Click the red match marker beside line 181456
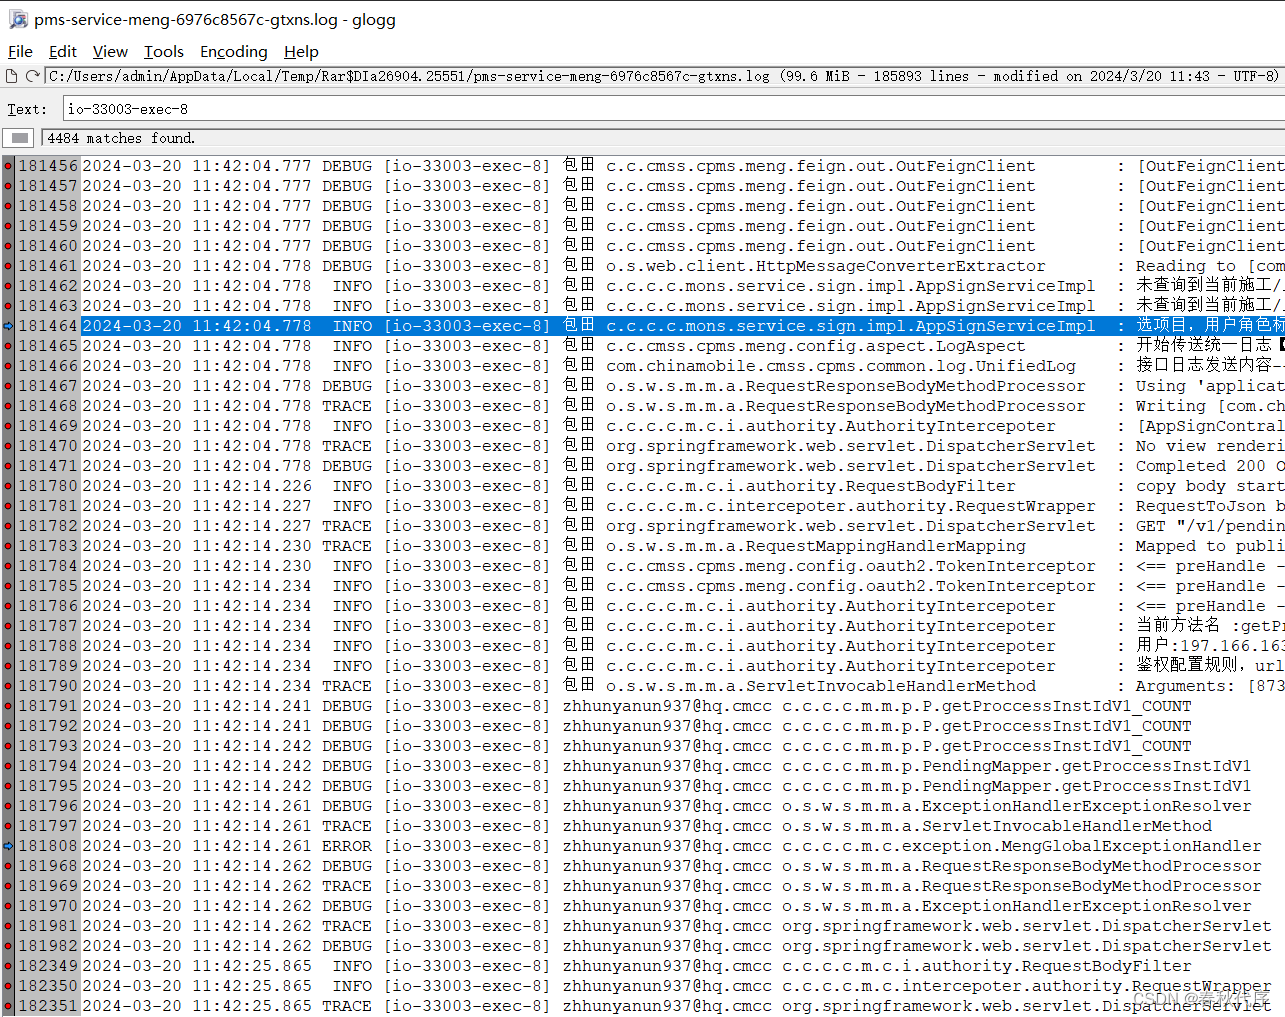Screen dimensions: 1285x1017 [9, 166]
